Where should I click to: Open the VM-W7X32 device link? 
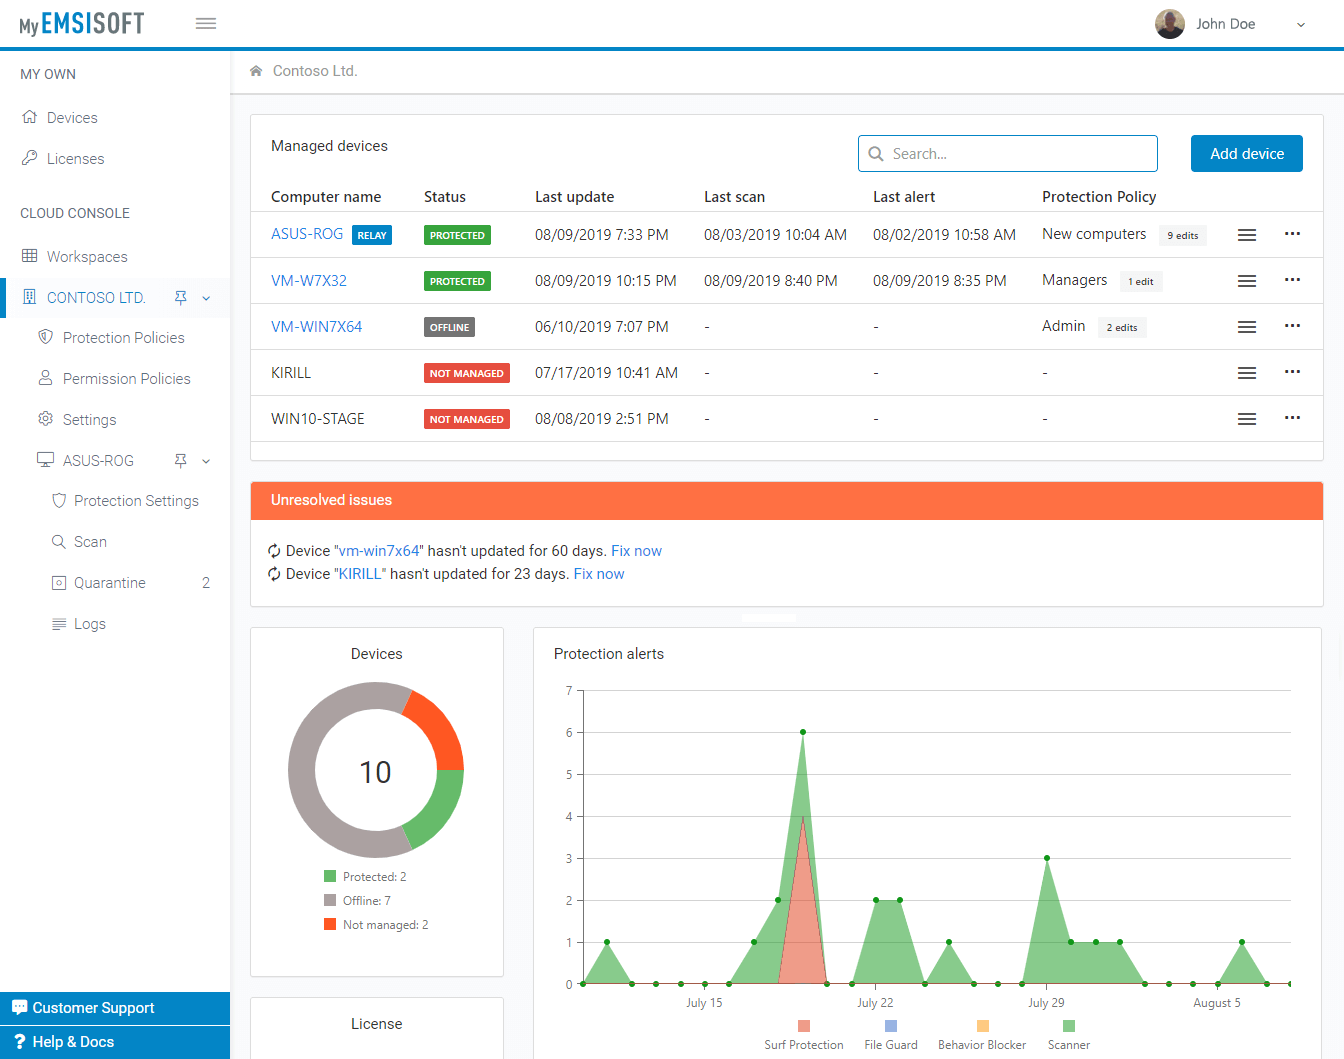pos(309,281)
